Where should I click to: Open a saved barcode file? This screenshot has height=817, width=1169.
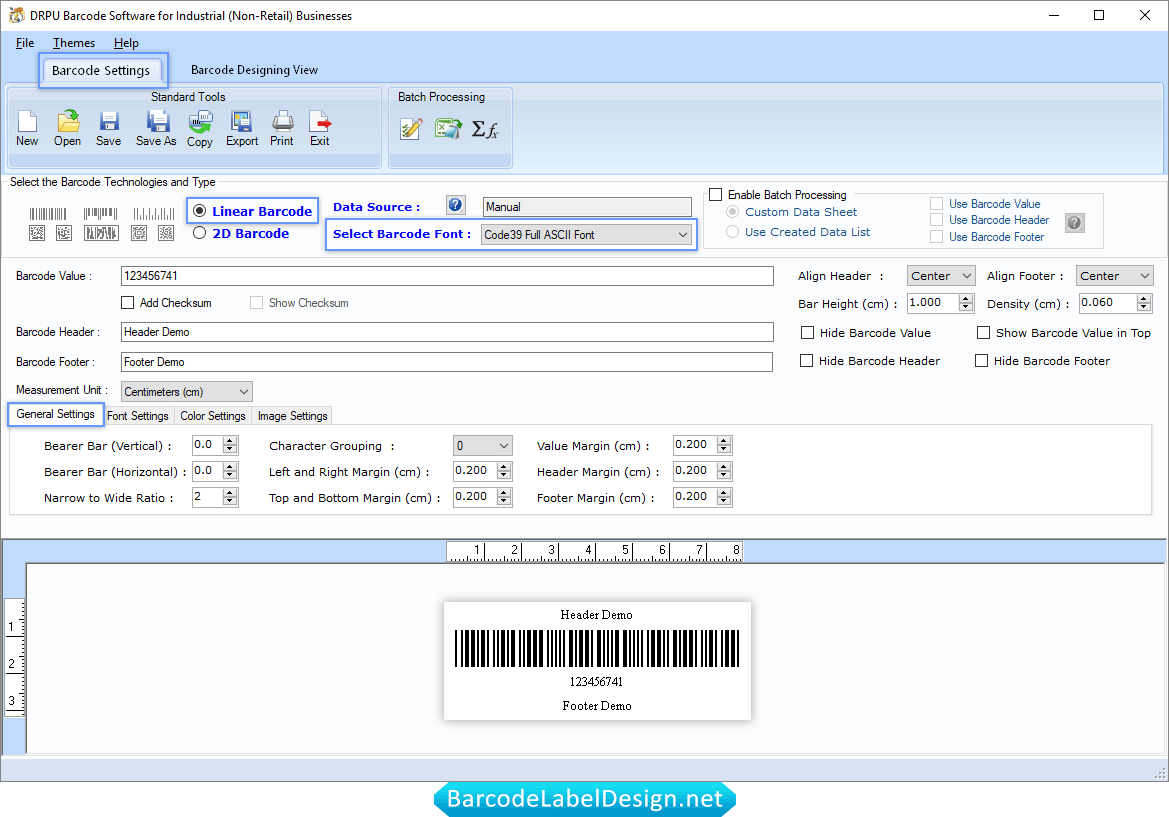67,128
